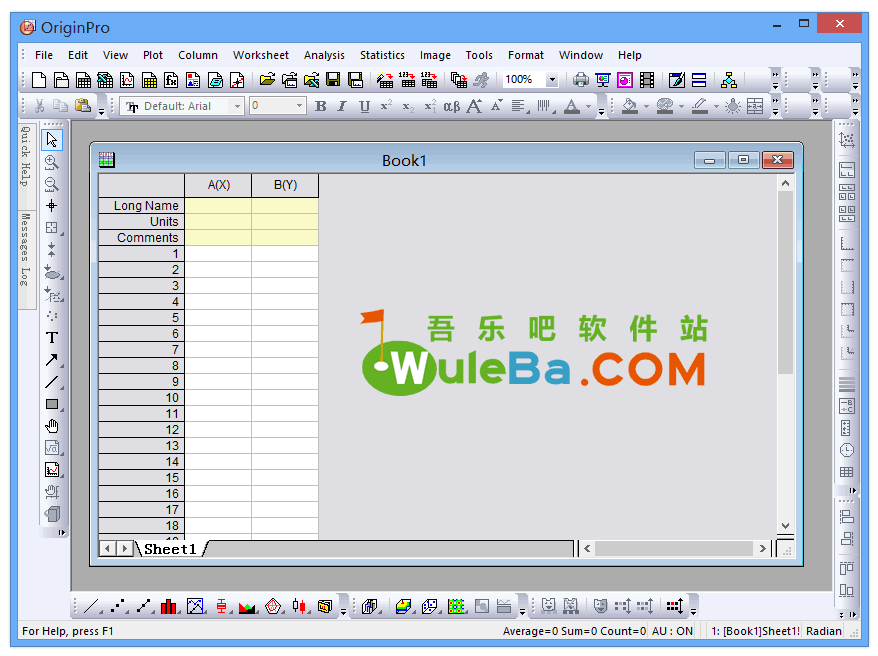Click the A(X) column header

tap(218, 185)
